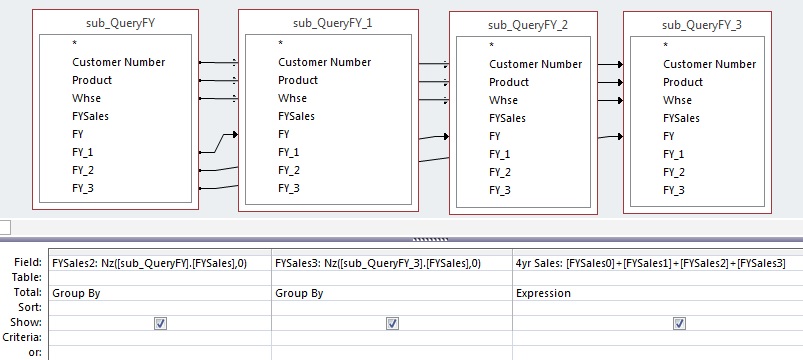Viewport: 803px width, 360px height.
Task: Click Table cell under FYSales3 column
Action: pyautogui.click(x=392, y=278)
